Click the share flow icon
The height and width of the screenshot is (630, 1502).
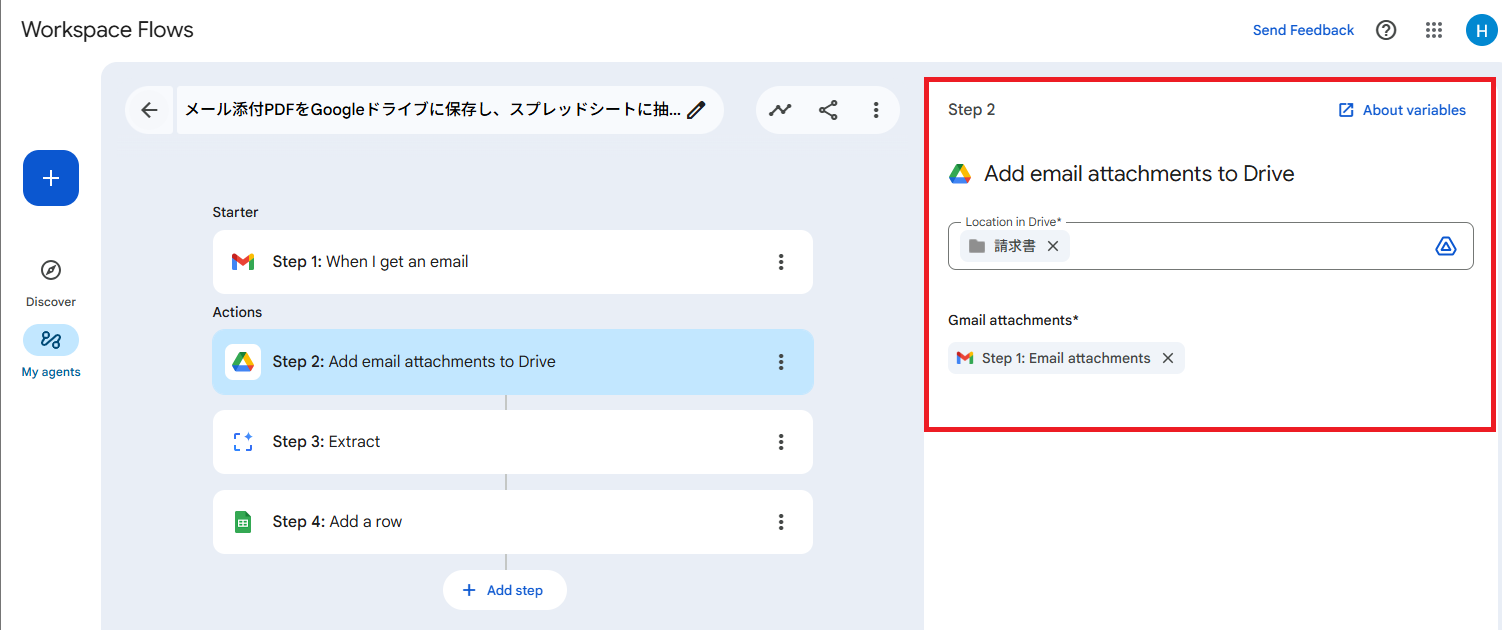point(828,110)
